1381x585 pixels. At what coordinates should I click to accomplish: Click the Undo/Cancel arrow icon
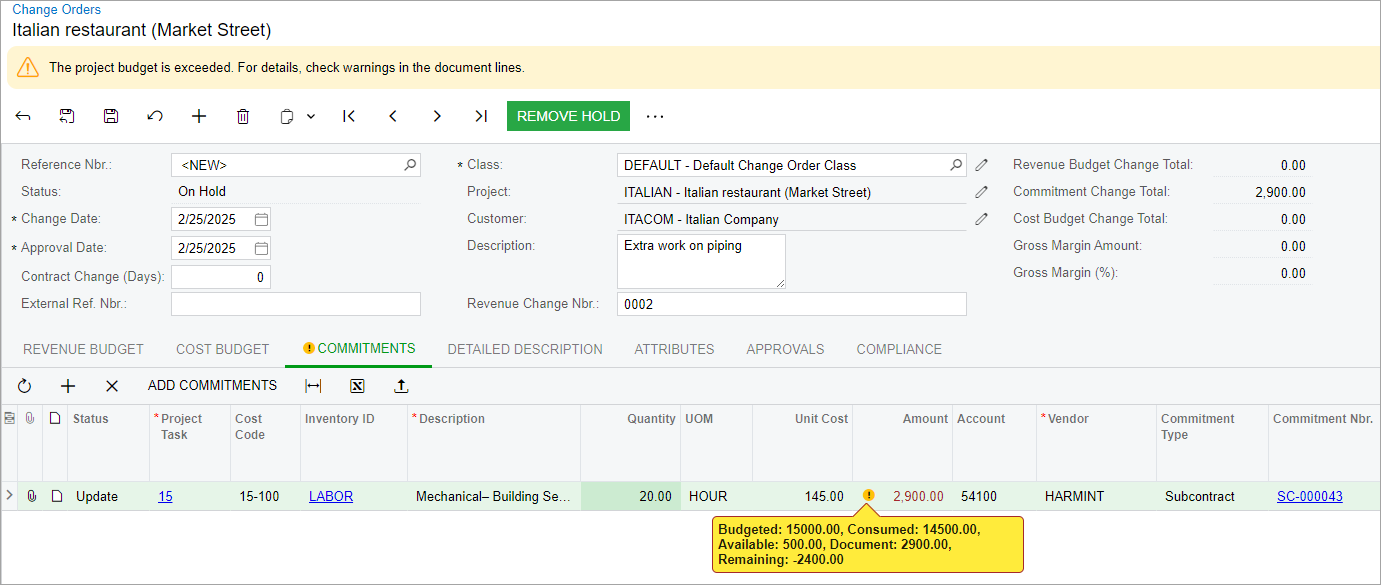pyautogui.click(x=155, y=116)
